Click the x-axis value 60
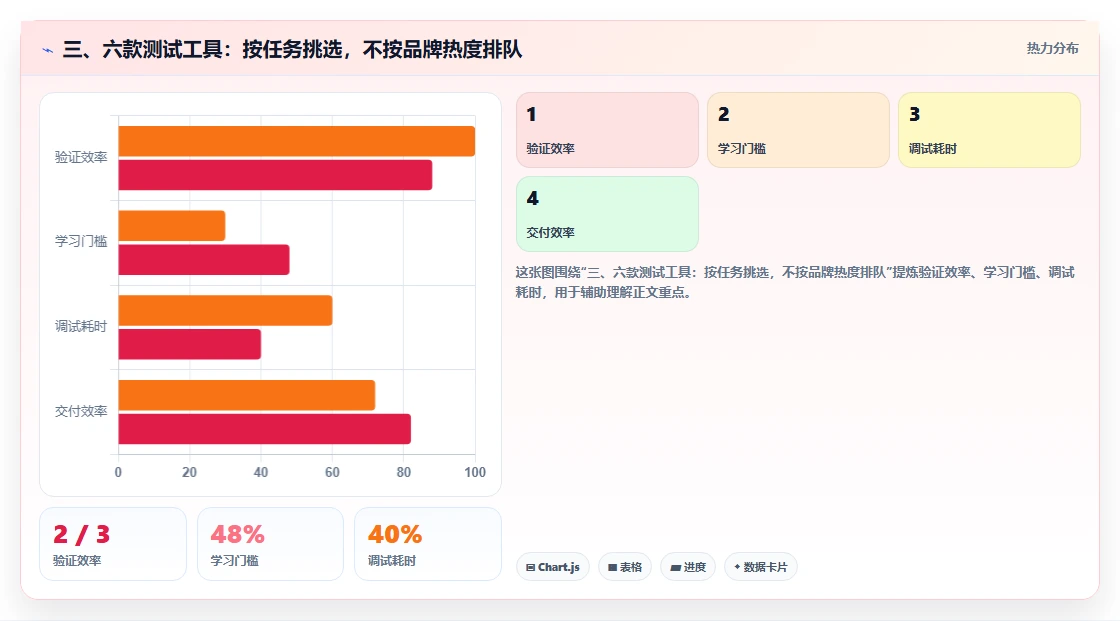 point(332,472)
